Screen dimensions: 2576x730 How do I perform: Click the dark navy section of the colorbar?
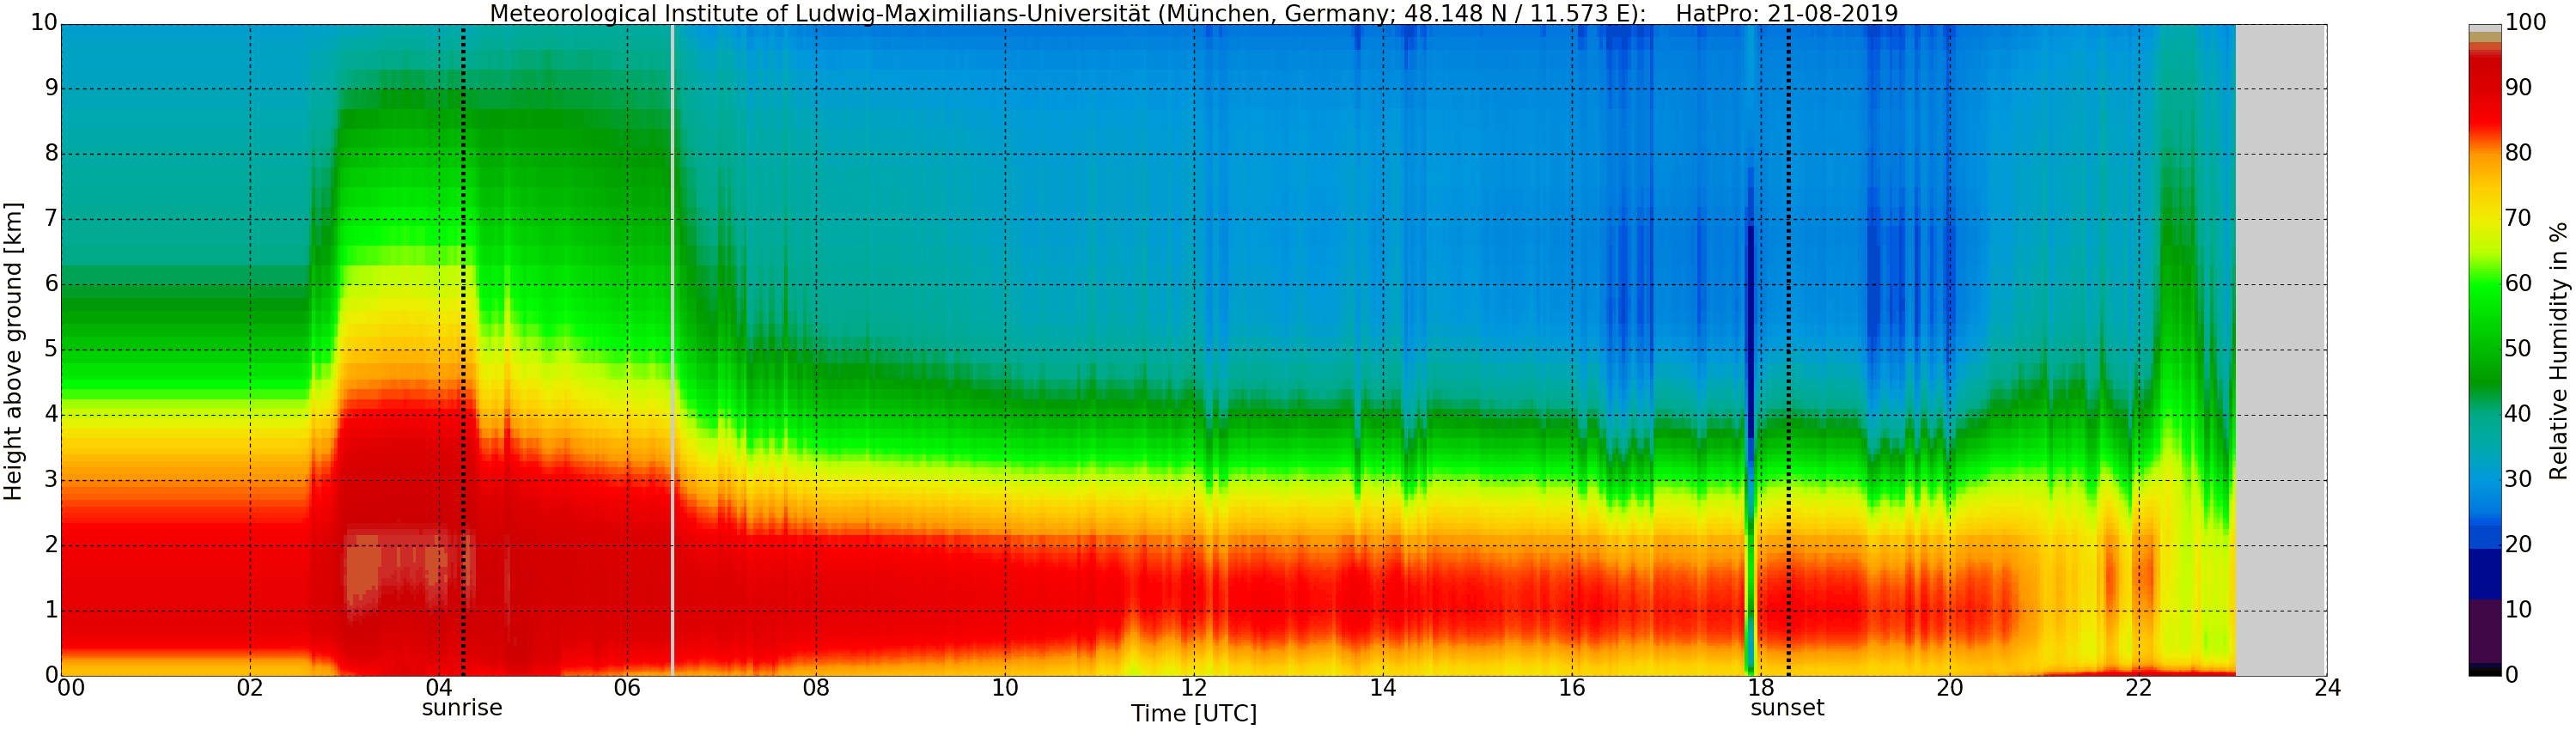(2484, 574)
